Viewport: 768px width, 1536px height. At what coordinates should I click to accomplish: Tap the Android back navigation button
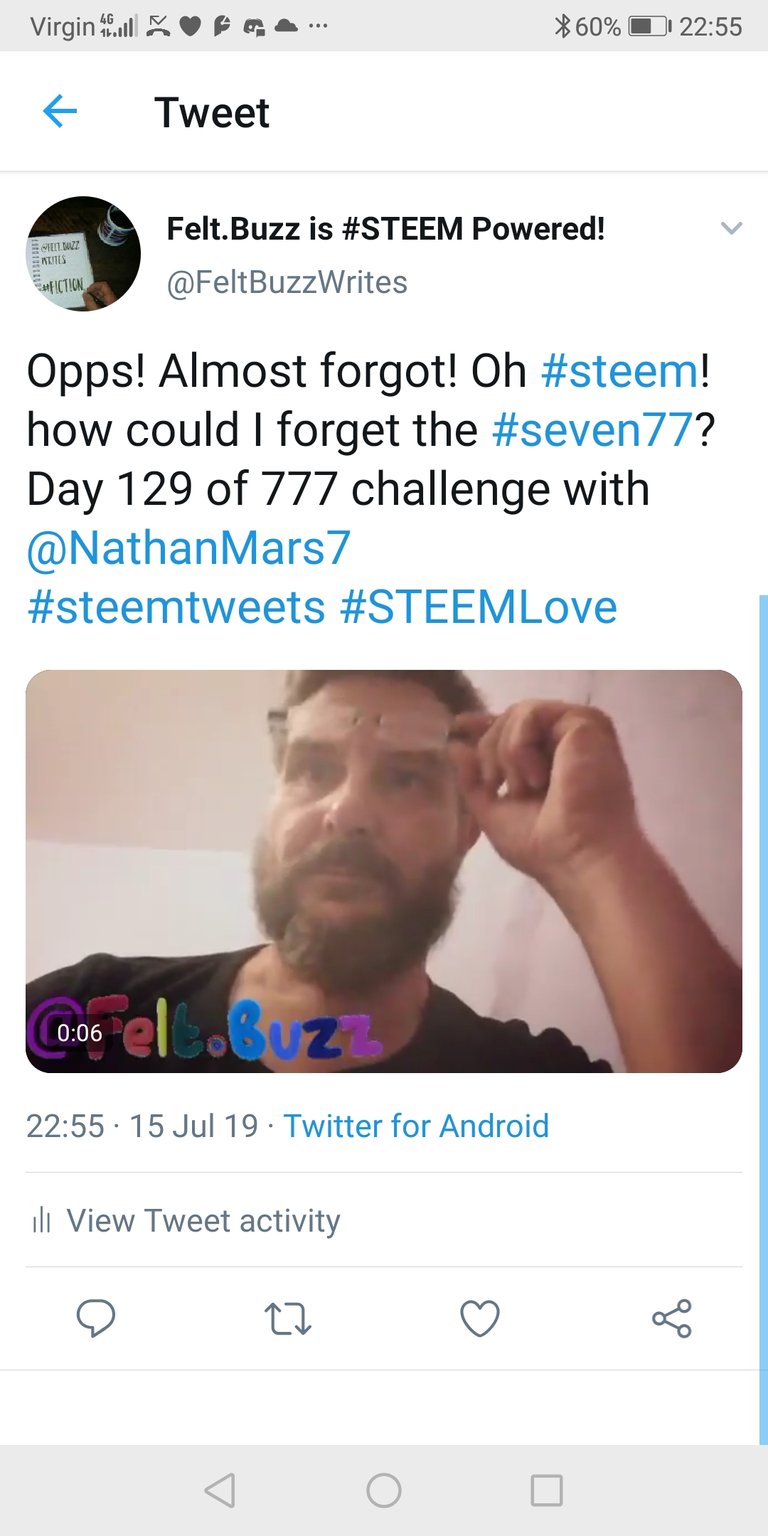[219, 1491]
